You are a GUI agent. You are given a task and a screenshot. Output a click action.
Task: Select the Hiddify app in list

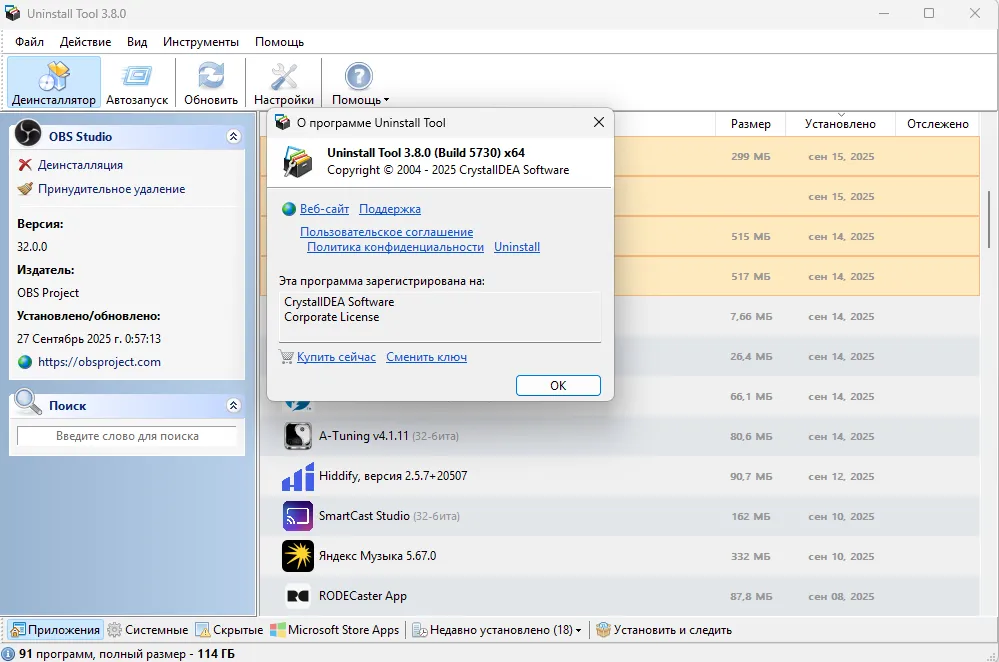[392, 476]
